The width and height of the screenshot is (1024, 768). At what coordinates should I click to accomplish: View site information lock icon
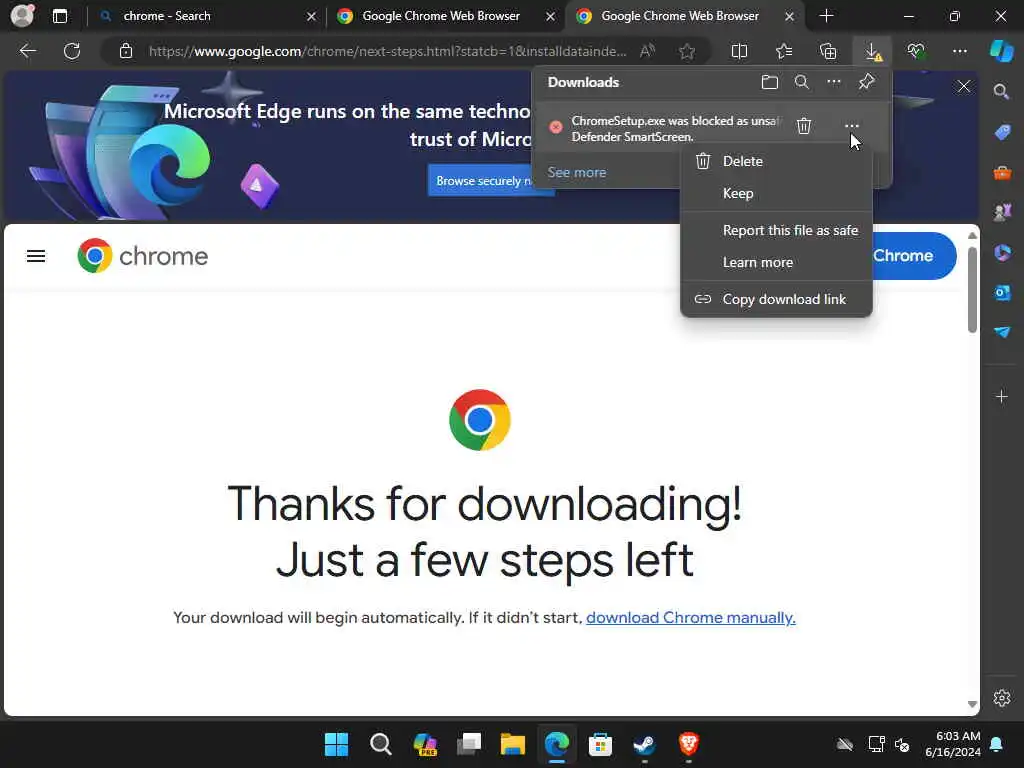tap(126, 51)
